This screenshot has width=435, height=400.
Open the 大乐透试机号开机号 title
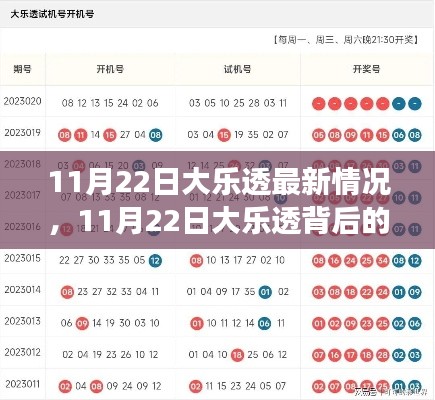click(x=52, y=14)
